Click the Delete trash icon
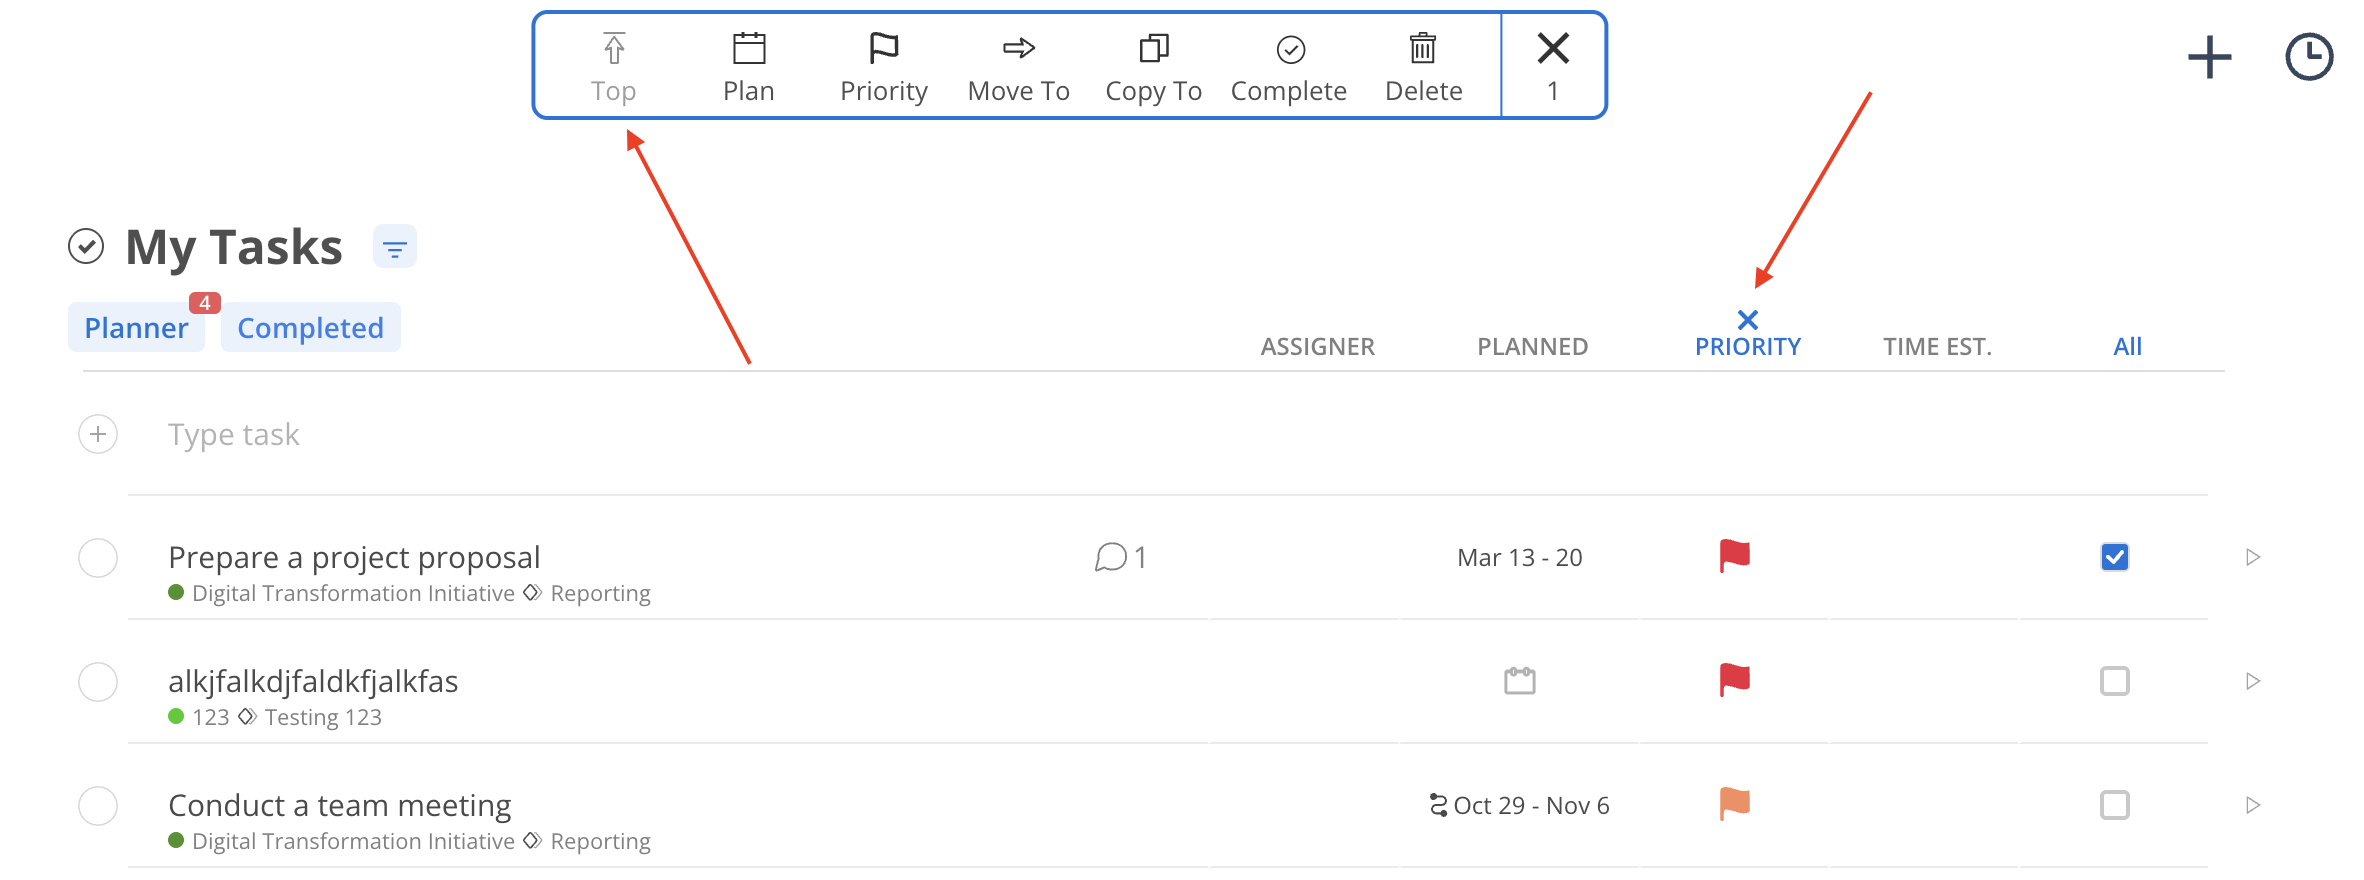This screenshot has width=2364, height=880. point(1422,49)
